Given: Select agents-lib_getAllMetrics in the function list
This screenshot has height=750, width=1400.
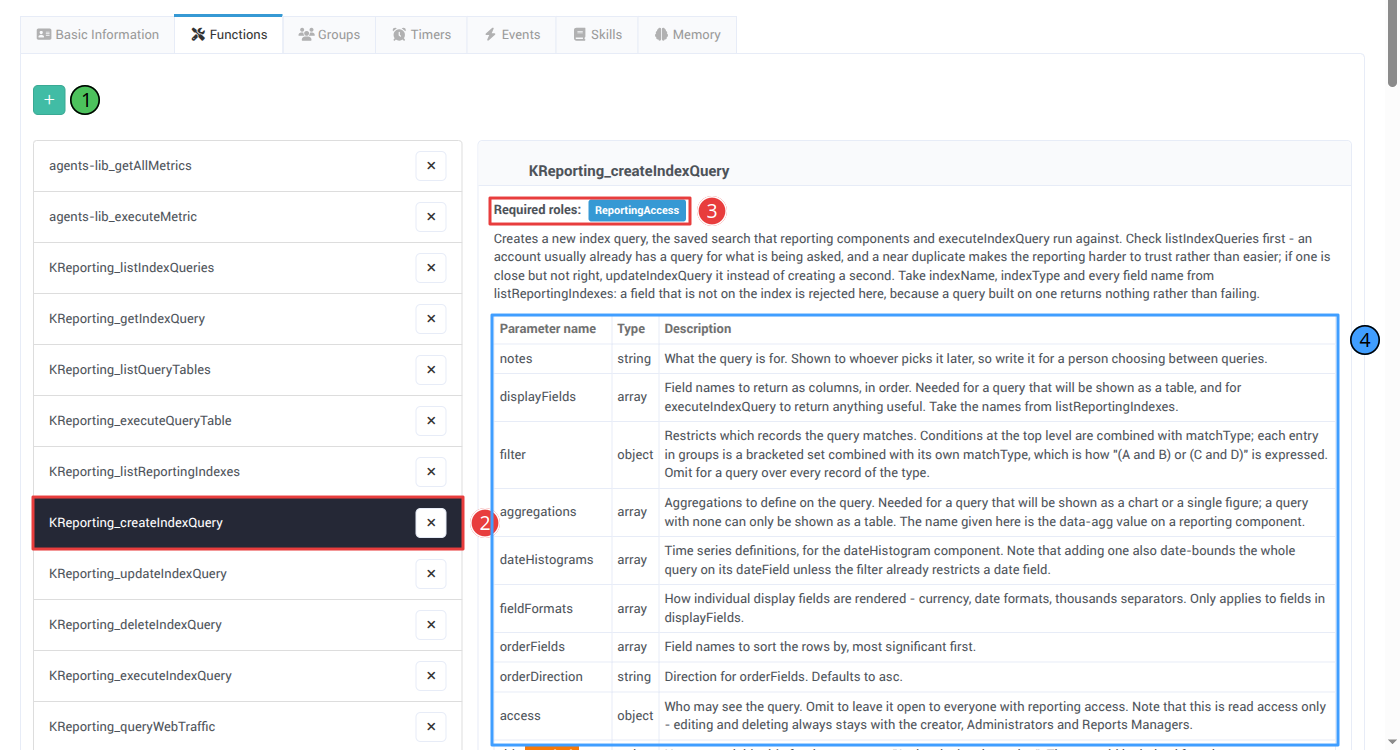Looking at the screenshot, I should point(248,166).
